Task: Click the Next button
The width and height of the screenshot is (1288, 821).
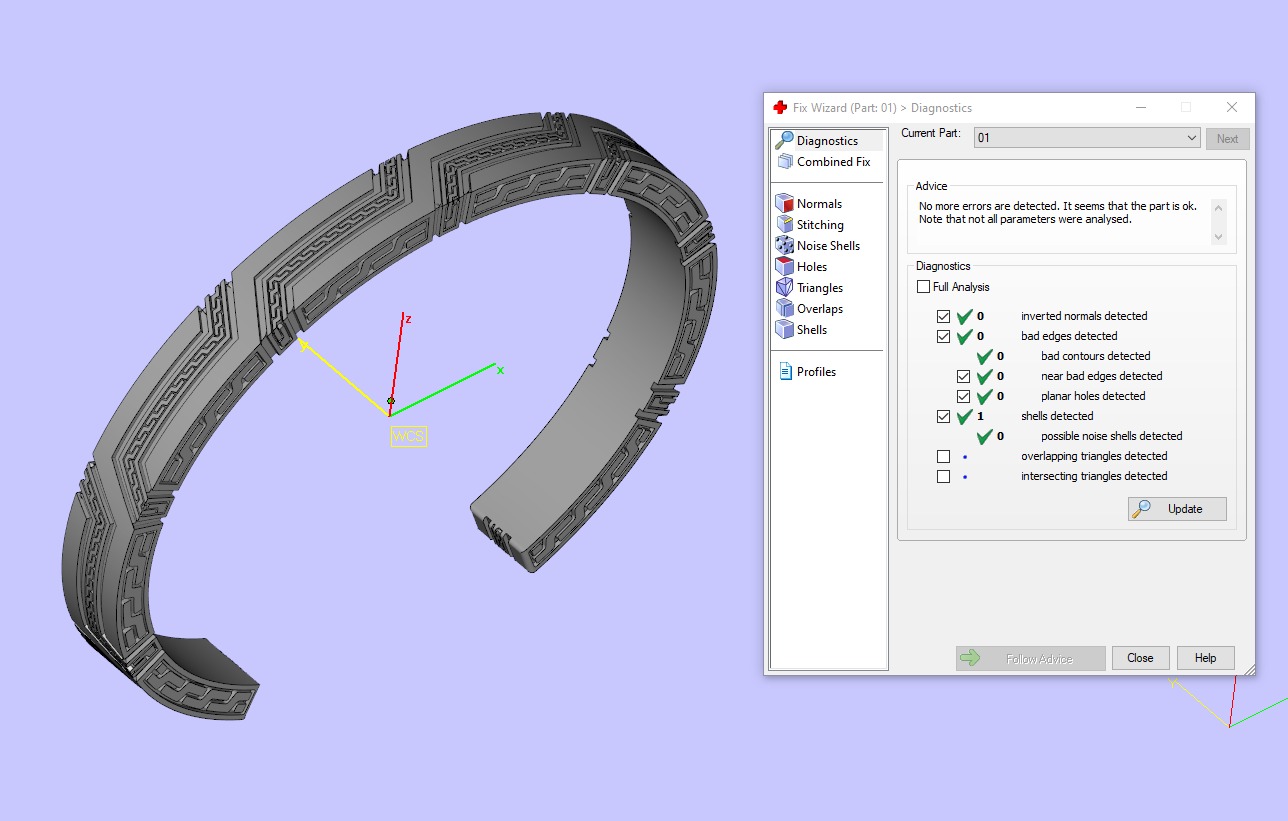Action: coord(1227,139)
